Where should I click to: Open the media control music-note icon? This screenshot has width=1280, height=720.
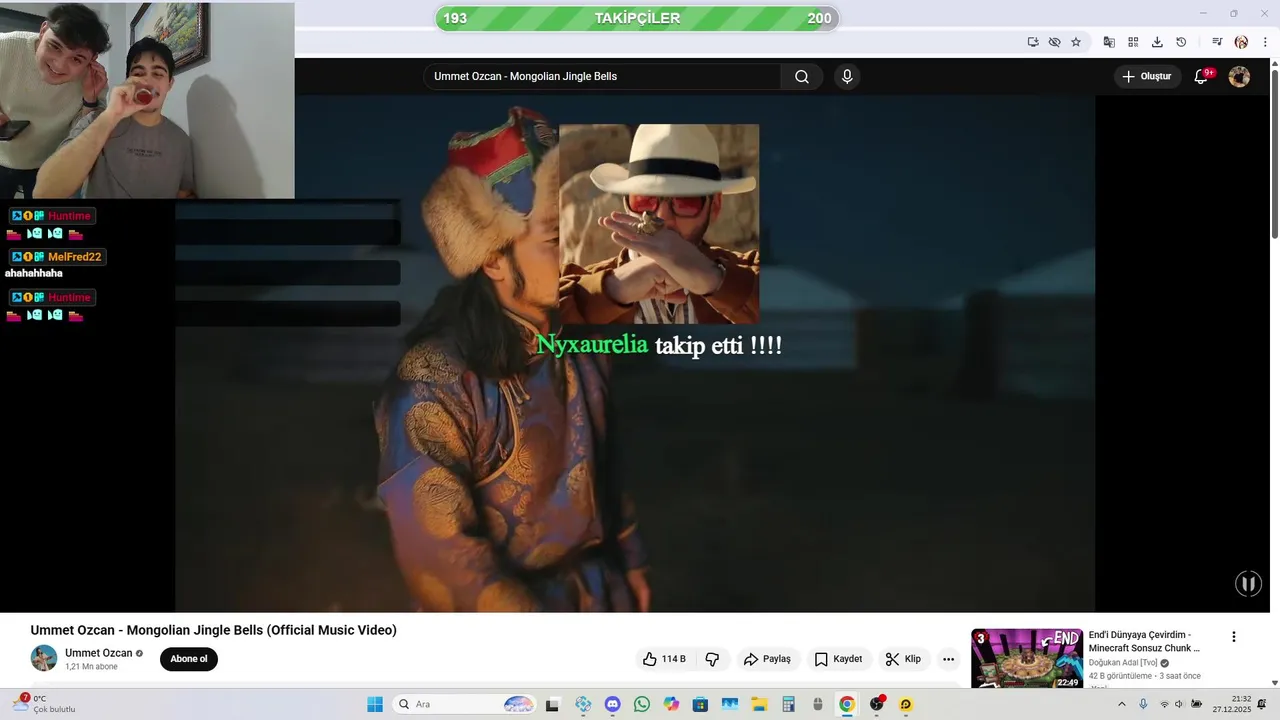pos(1217,42)
